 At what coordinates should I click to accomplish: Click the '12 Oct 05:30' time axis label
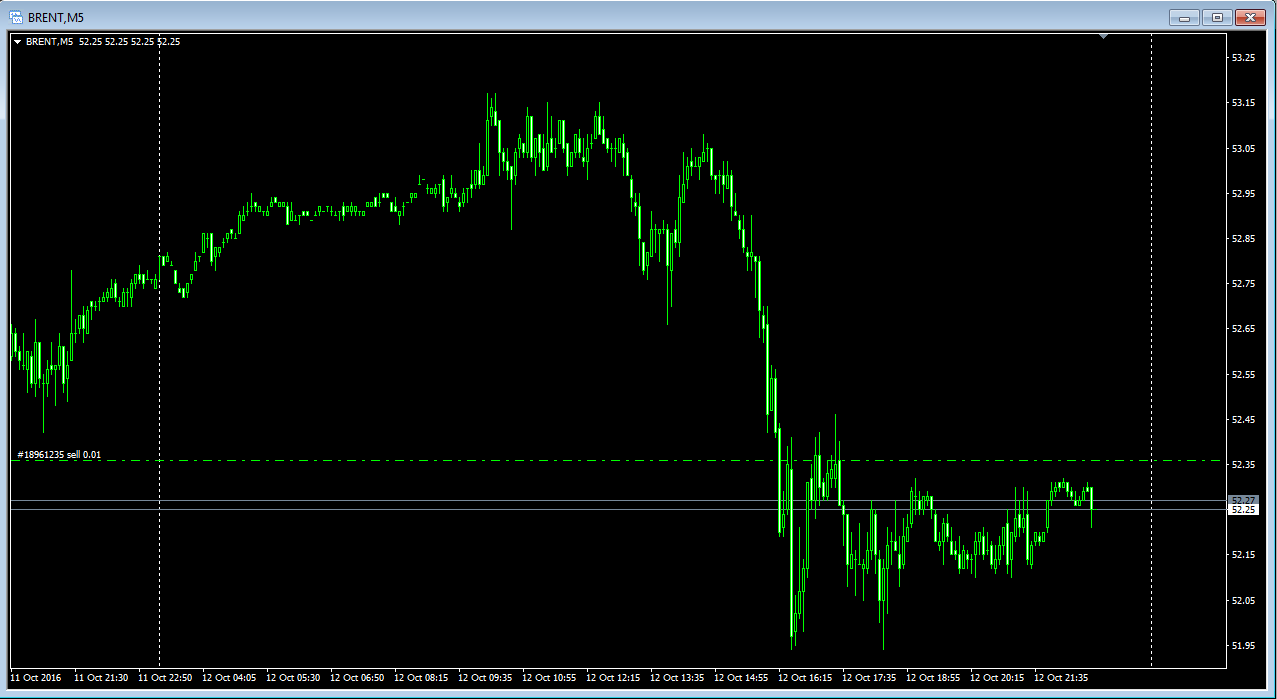point(293,678)
